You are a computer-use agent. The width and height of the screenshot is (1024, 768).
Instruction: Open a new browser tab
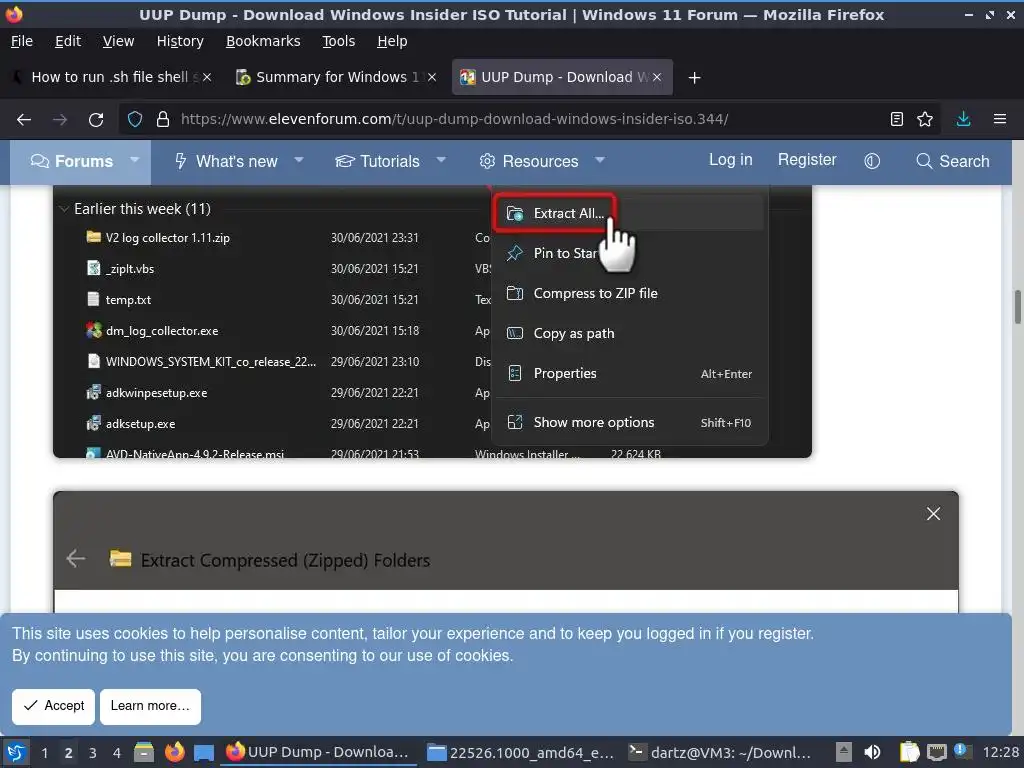pyautogui.click(x=694, y=78)
